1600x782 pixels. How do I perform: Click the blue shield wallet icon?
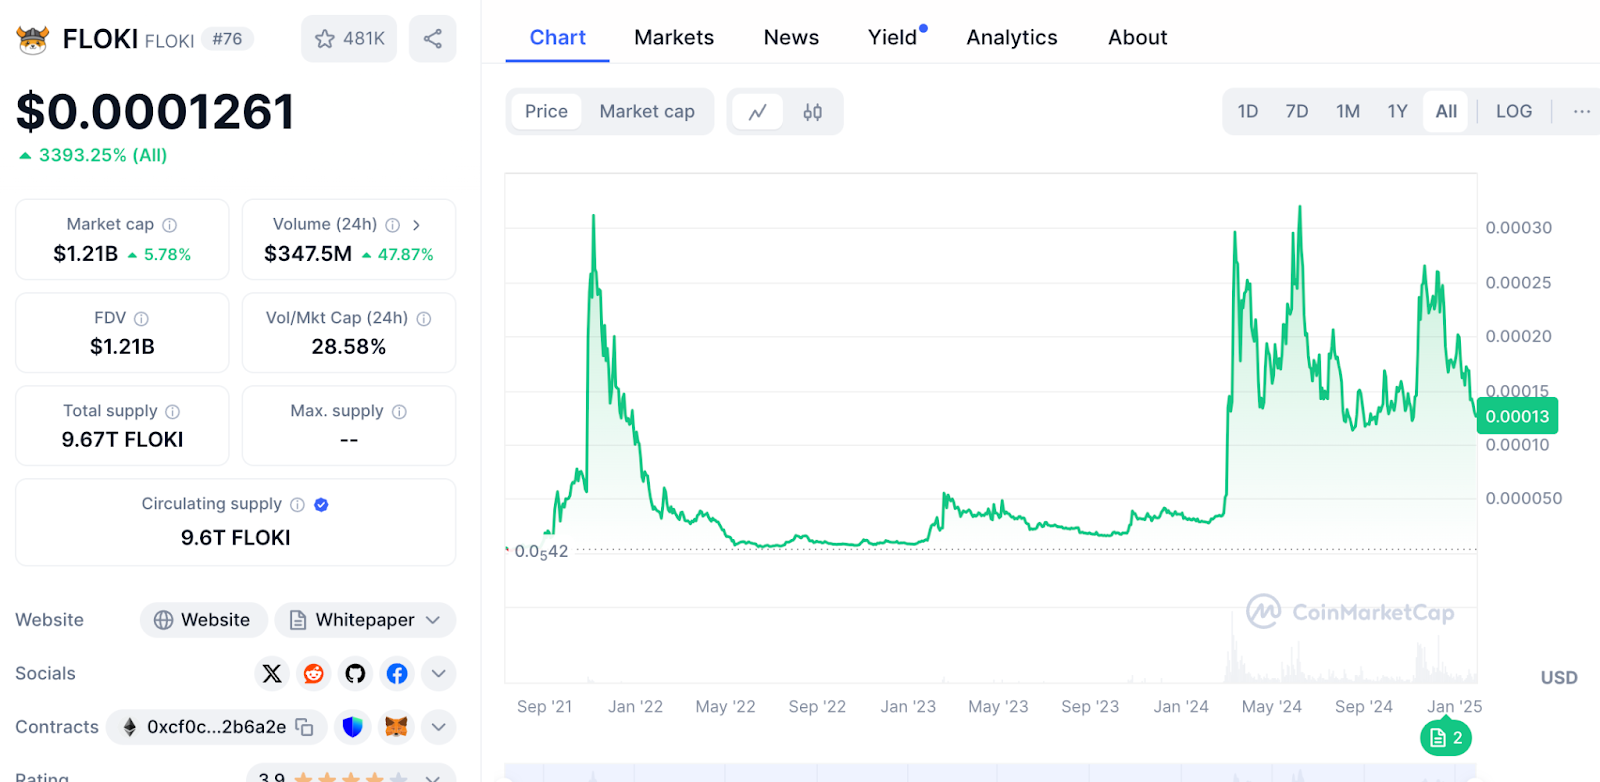click(352, 726)
